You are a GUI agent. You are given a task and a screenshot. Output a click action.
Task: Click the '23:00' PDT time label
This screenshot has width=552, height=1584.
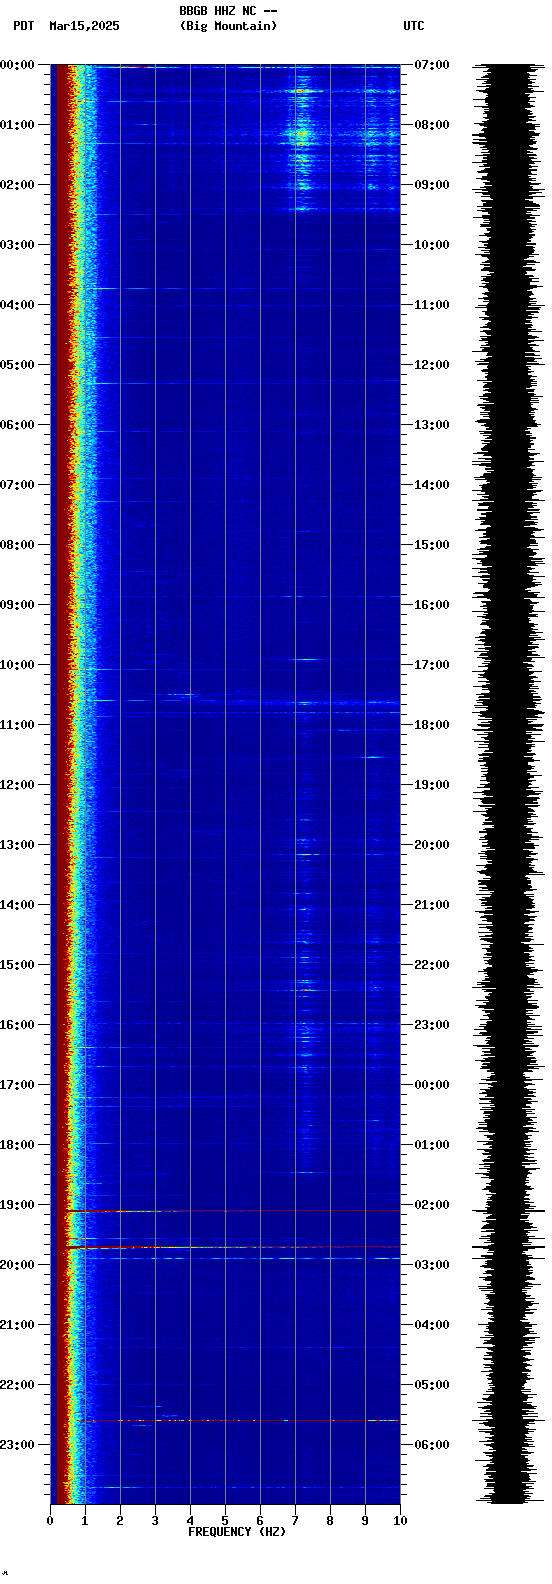pos(17,1445)
